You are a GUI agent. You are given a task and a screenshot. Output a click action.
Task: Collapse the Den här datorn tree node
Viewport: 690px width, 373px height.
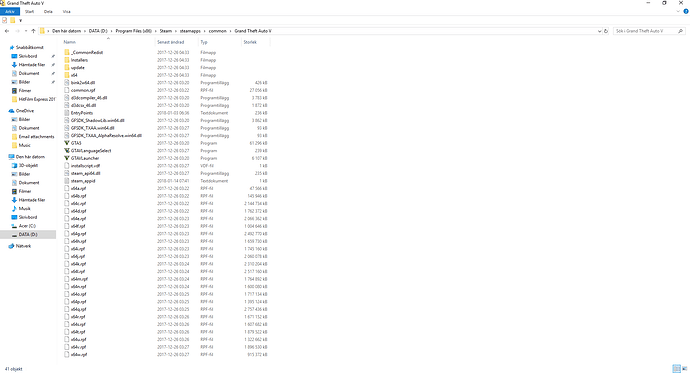coord(5,157)
